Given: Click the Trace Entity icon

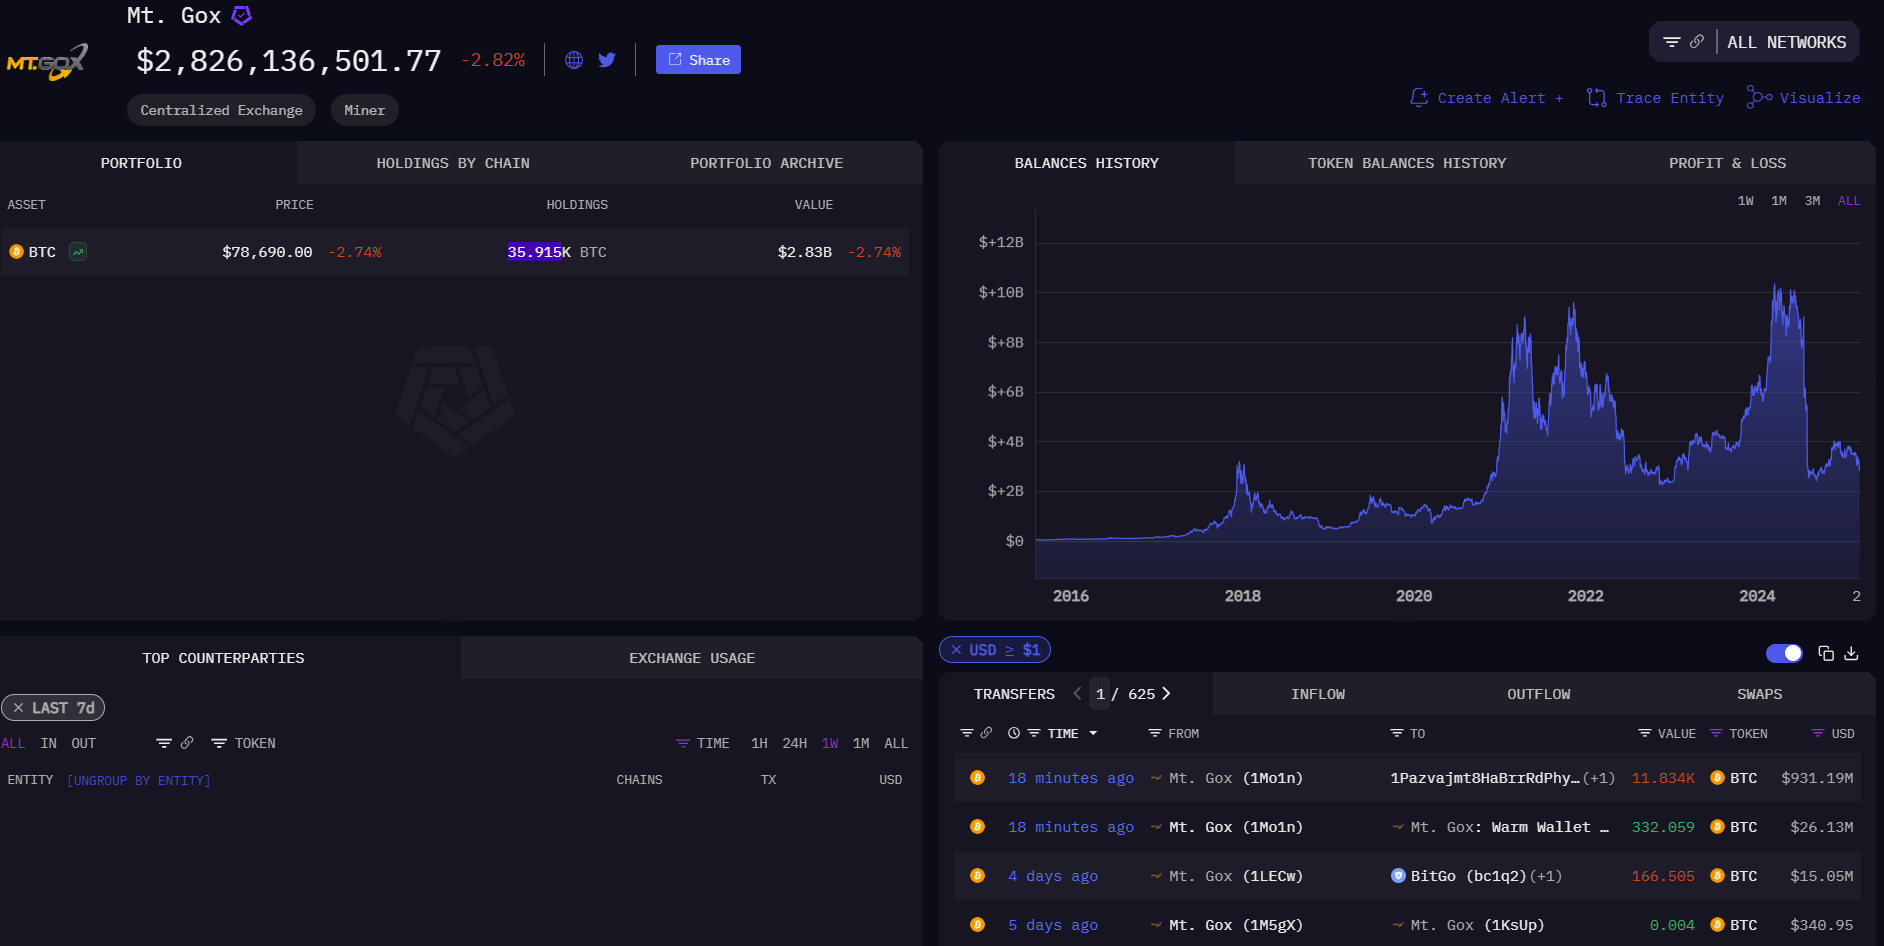Looking at the screenshot, I should pyautogui.click(x=1597, y=98).
